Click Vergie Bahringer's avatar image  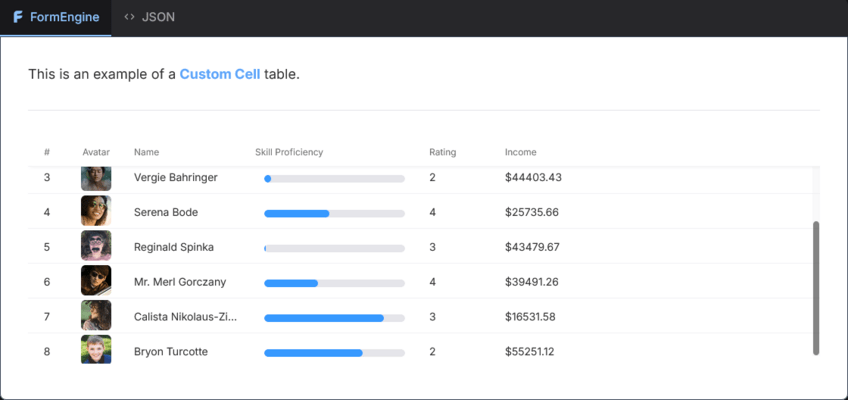coord(96,178)
